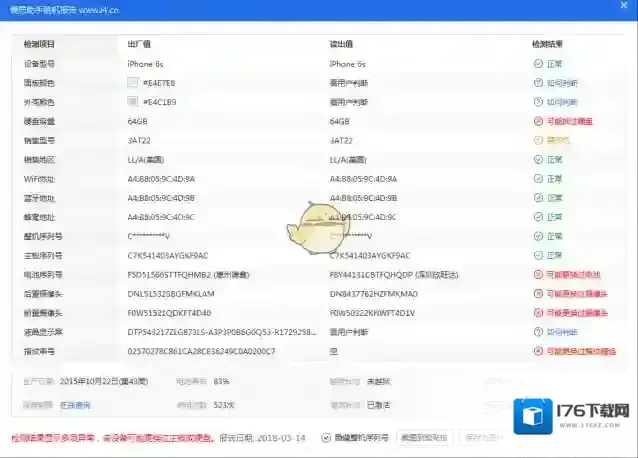Click factory device model iPhone 6s

click(145, 64)
